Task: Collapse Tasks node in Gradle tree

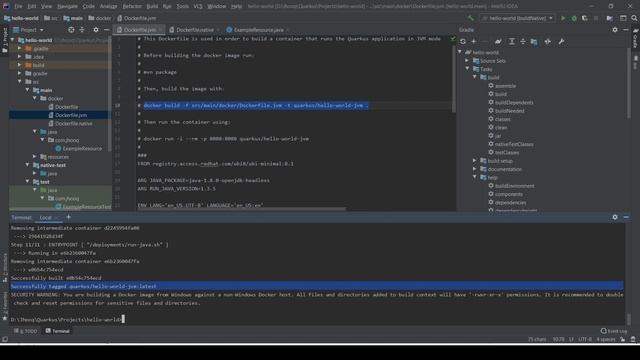Action: click(467, 69)
